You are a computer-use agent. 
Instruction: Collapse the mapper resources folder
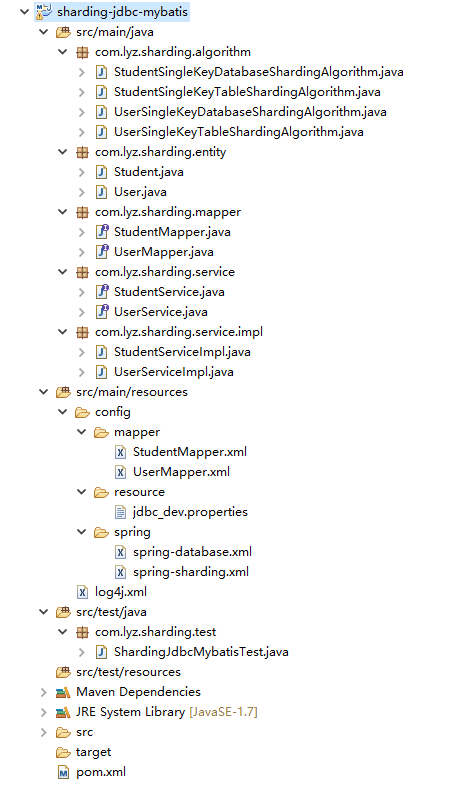(x=82, y=432)
